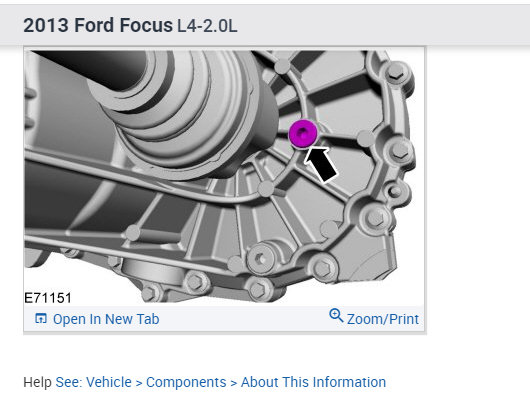This screenshot has width=530, height=409.
Task: Click the L4-2.0L engine label
Action: tap(207, 26)
